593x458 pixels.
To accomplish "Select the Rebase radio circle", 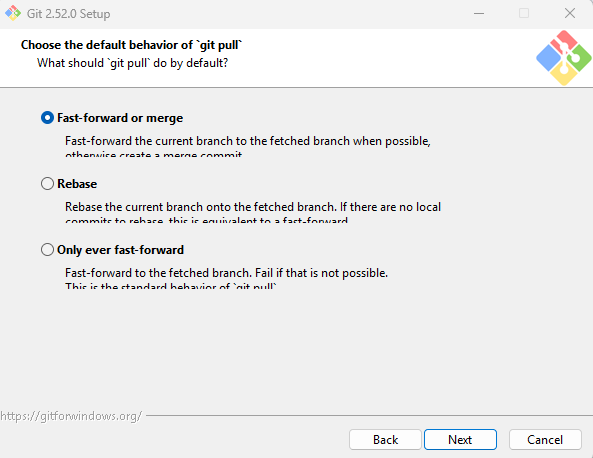I will pyautogui.click(x=47, y=184).
